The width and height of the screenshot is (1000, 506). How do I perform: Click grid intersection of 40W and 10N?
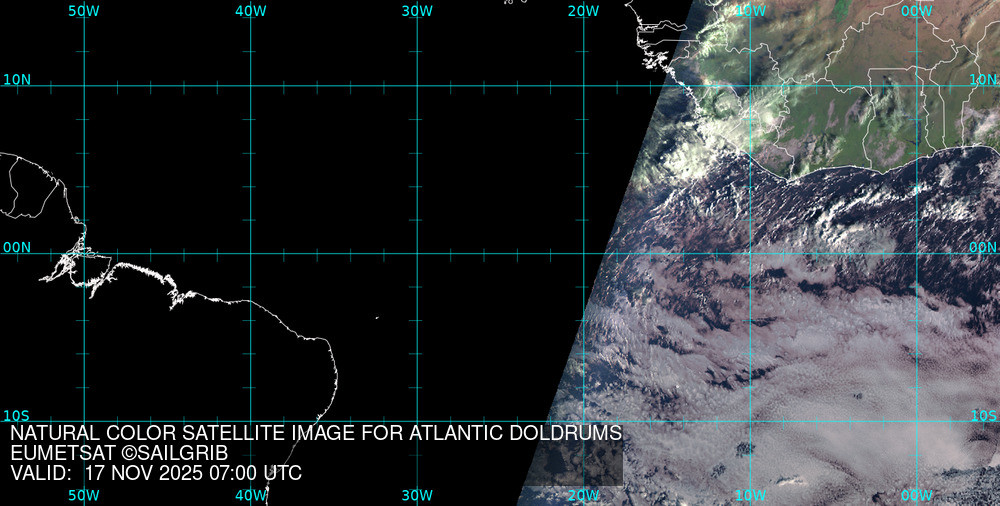(x=251, y=86)
